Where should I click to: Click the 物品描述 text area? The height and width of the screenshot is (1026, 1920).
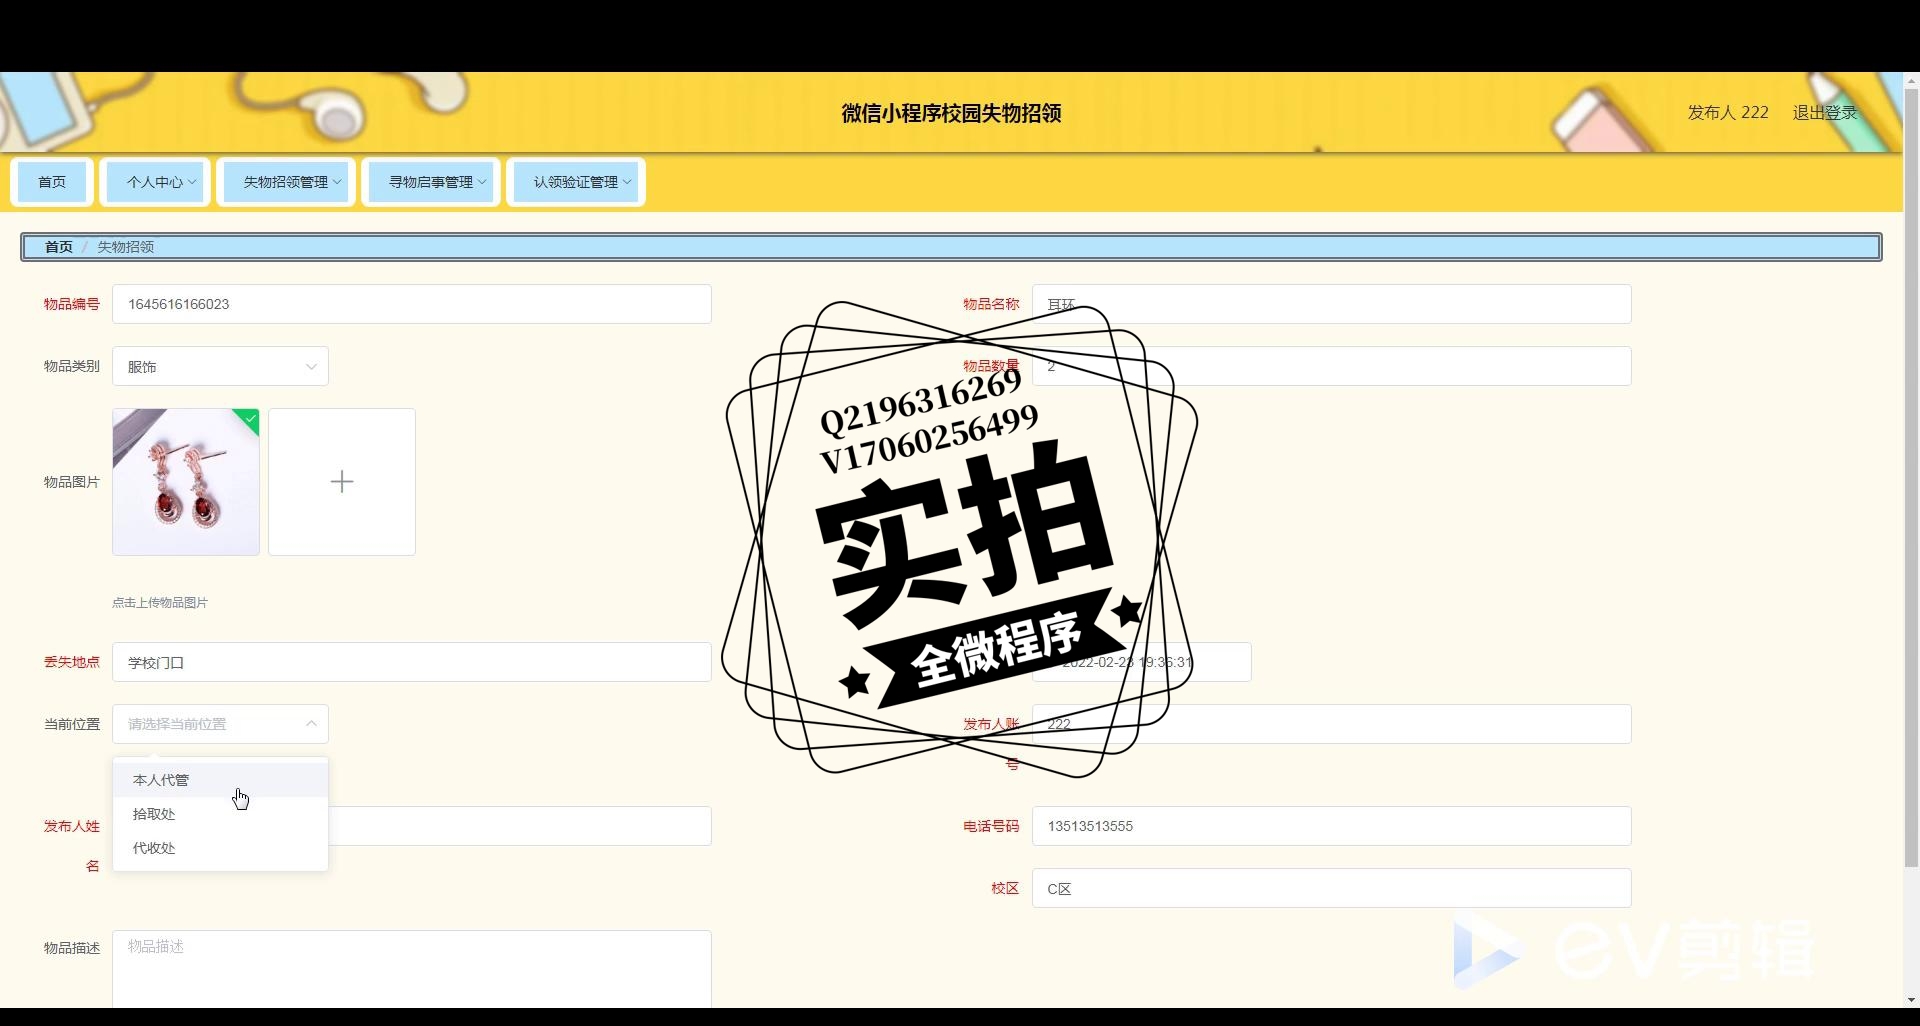point(412,969)
